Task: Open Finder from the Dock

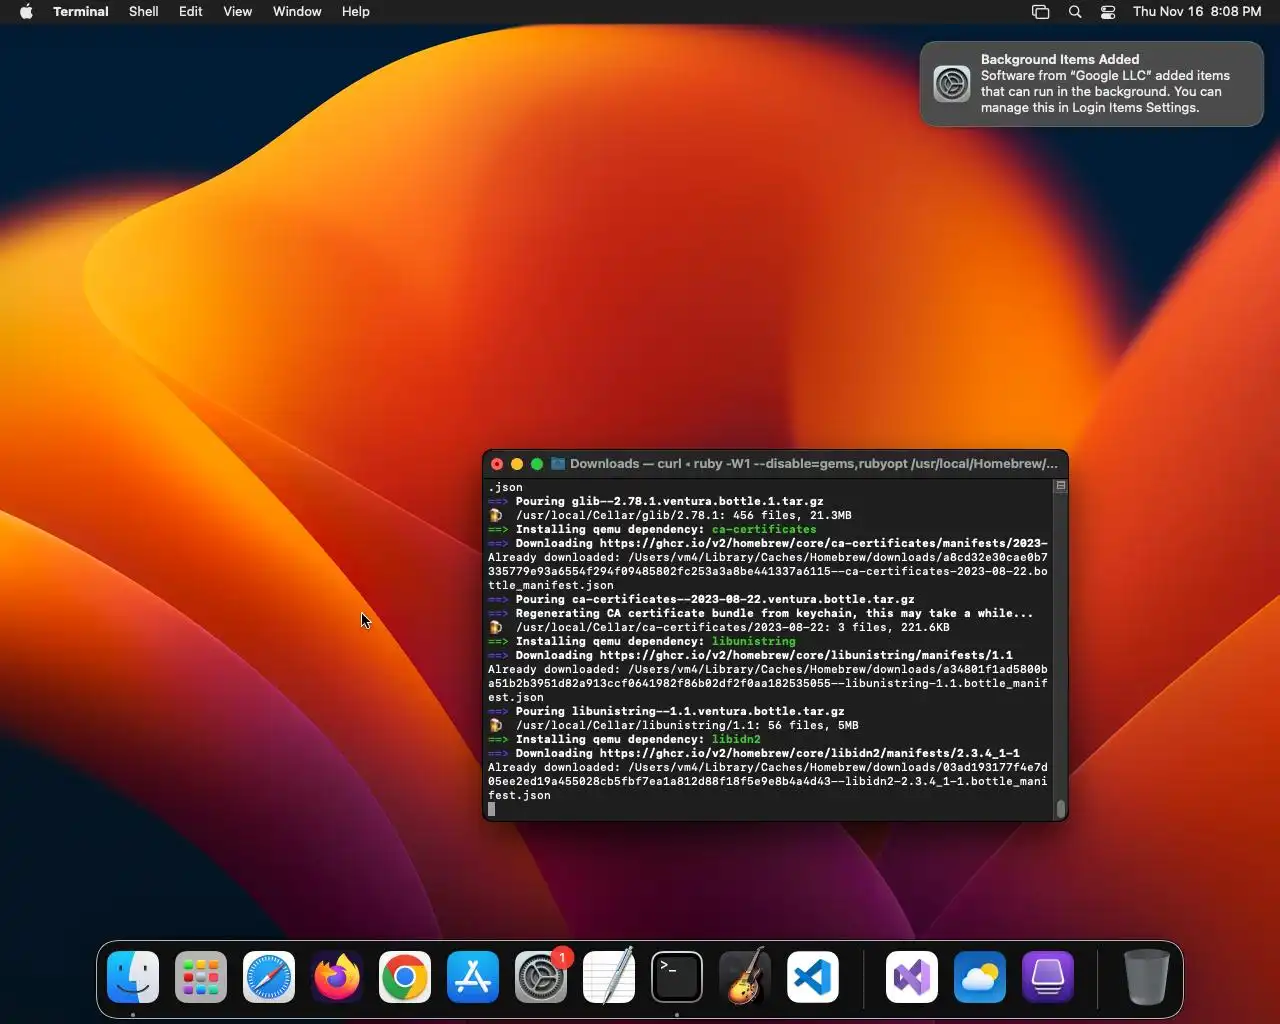Action: tap(133, 977)
